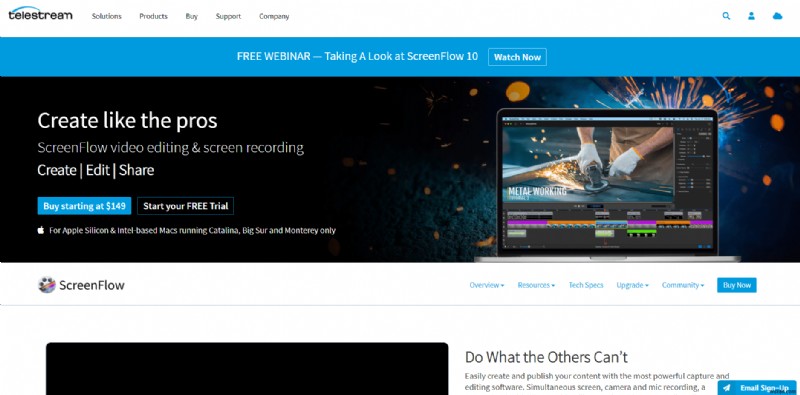Go to Tech Specs page

(x=586, y=285)
